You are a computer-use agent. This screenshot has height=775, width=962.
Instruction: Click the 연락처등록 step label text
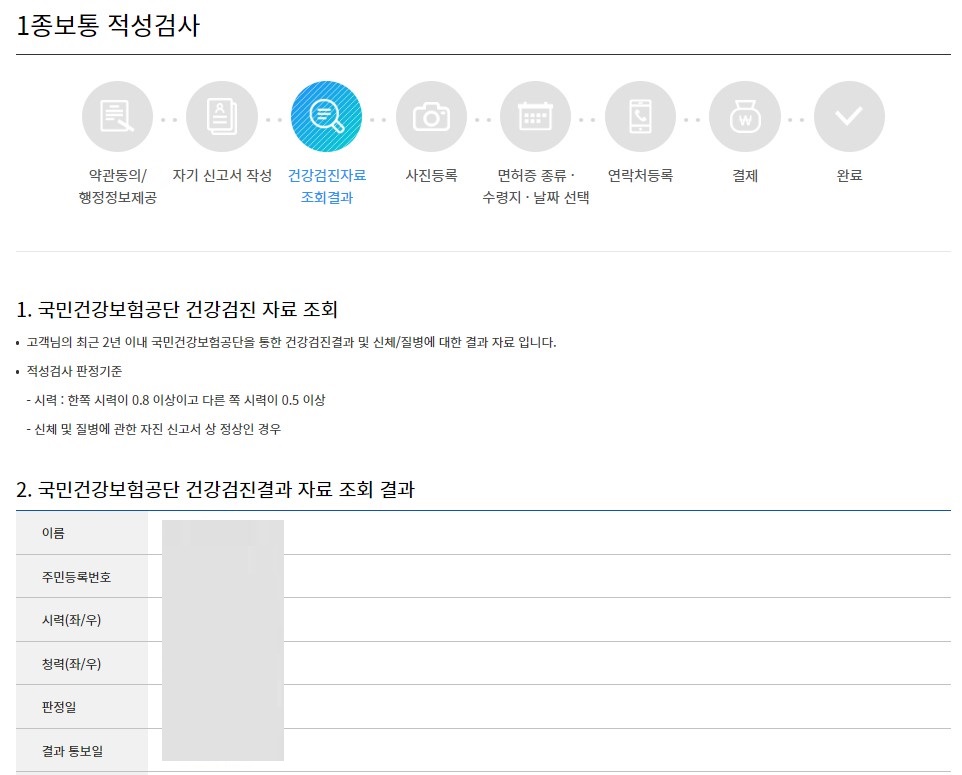[640, 172]
